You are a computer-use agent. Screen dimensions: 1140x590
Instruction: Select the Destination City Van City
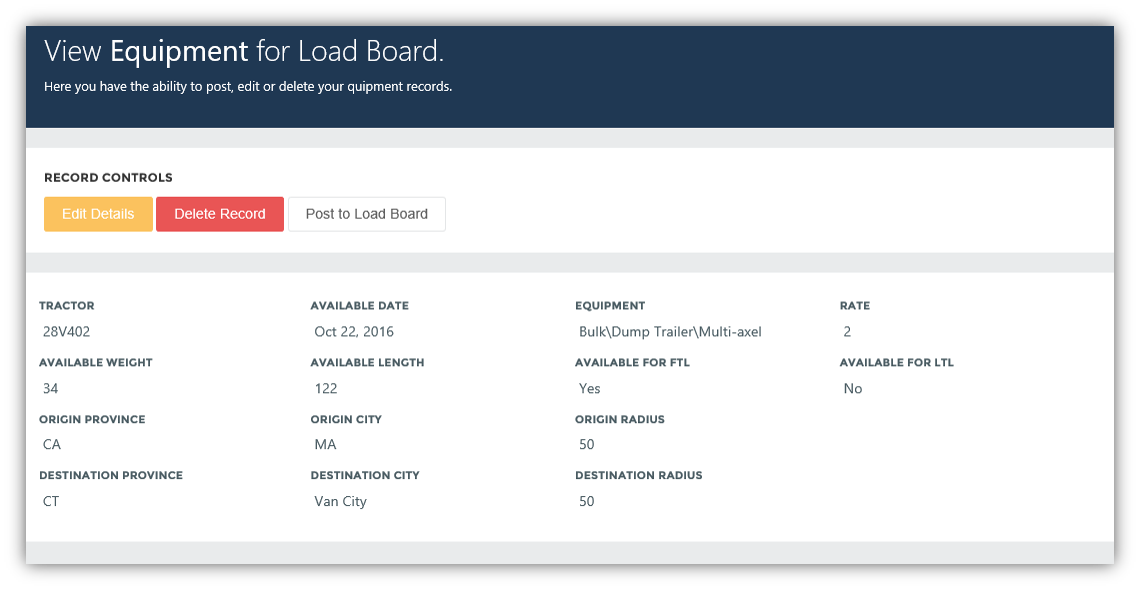(x=340, y=501)
